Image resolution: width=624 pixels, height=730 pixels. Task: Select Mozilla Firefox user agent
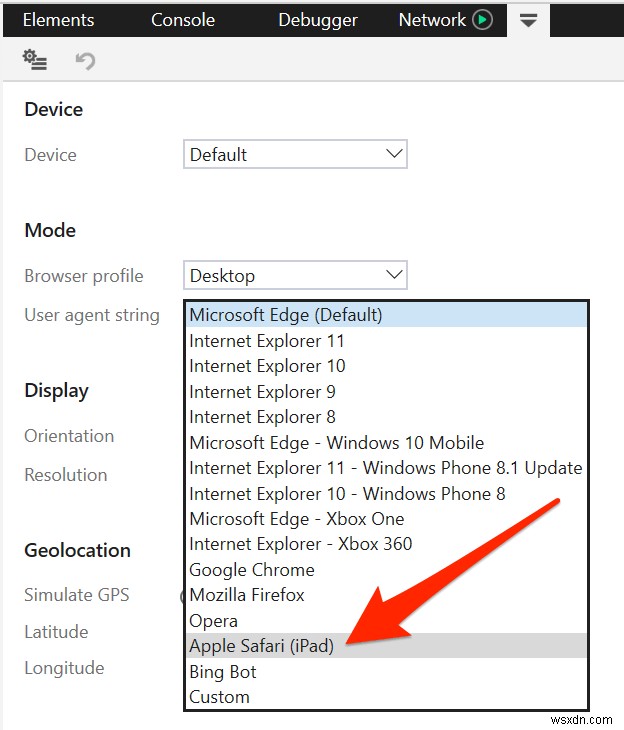pyautogui.click(x=387, y=595)
